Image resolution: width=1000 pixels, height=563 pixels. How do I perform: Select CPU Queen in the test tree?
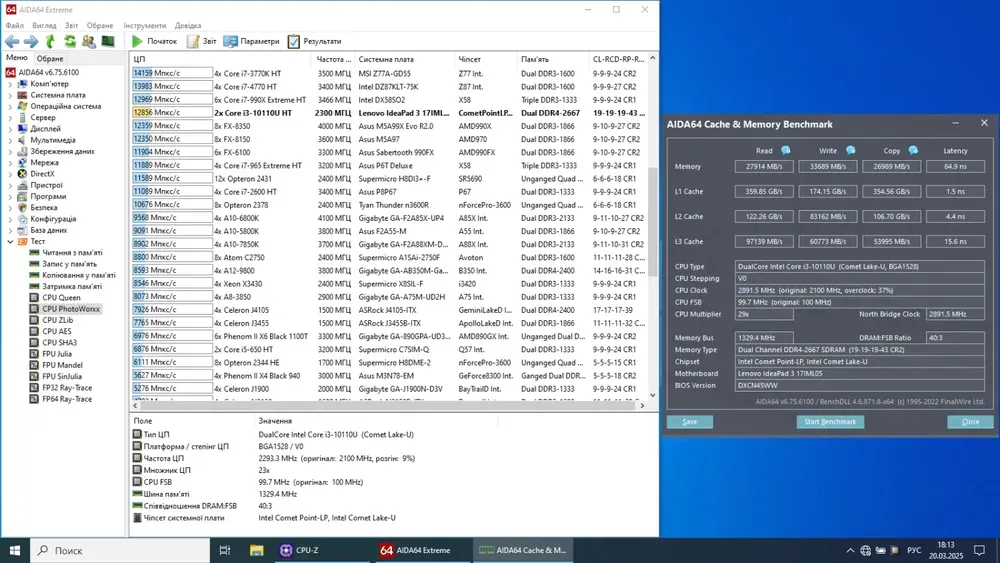[x=60, y=297]
